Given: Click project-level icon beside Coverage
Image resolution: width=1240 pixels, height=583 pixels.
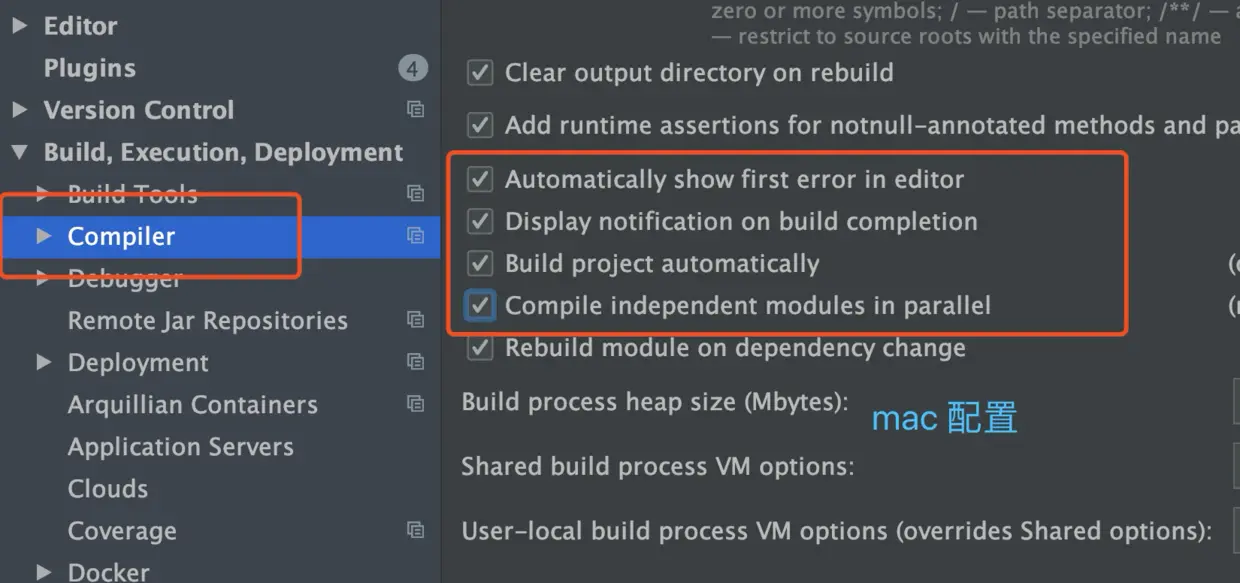Looking at the screenshot, I should click(x=415, y=530).
